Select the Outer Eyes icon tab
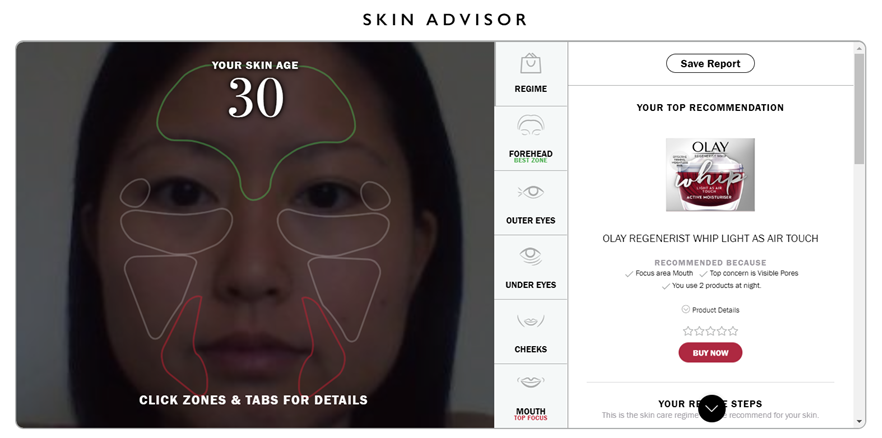 pos(530,203)
